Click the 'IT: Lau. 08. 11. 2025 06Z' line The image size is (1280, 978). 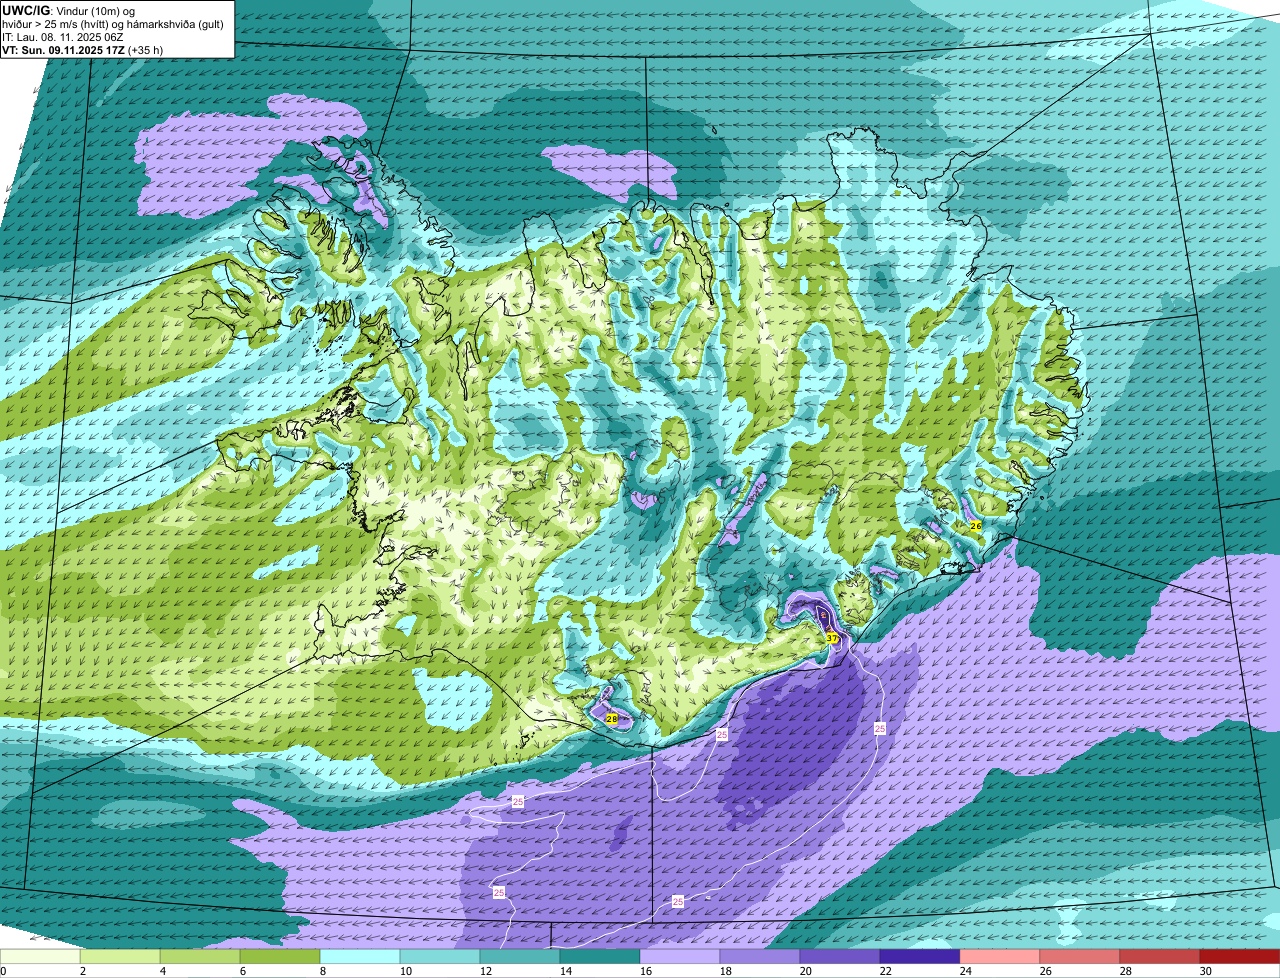(x=63, y=36)
